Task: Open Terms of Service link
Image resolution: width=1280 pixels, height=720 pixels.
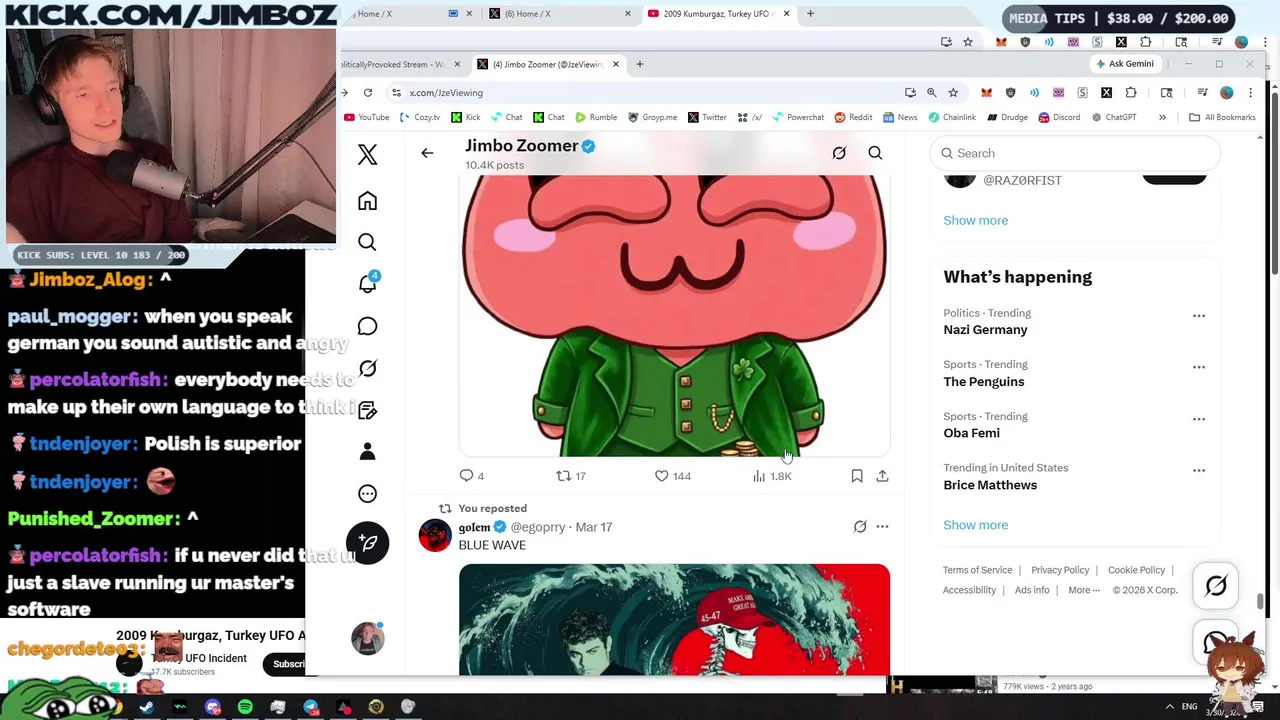Action: pyautogui.click(x=977, y=570)
